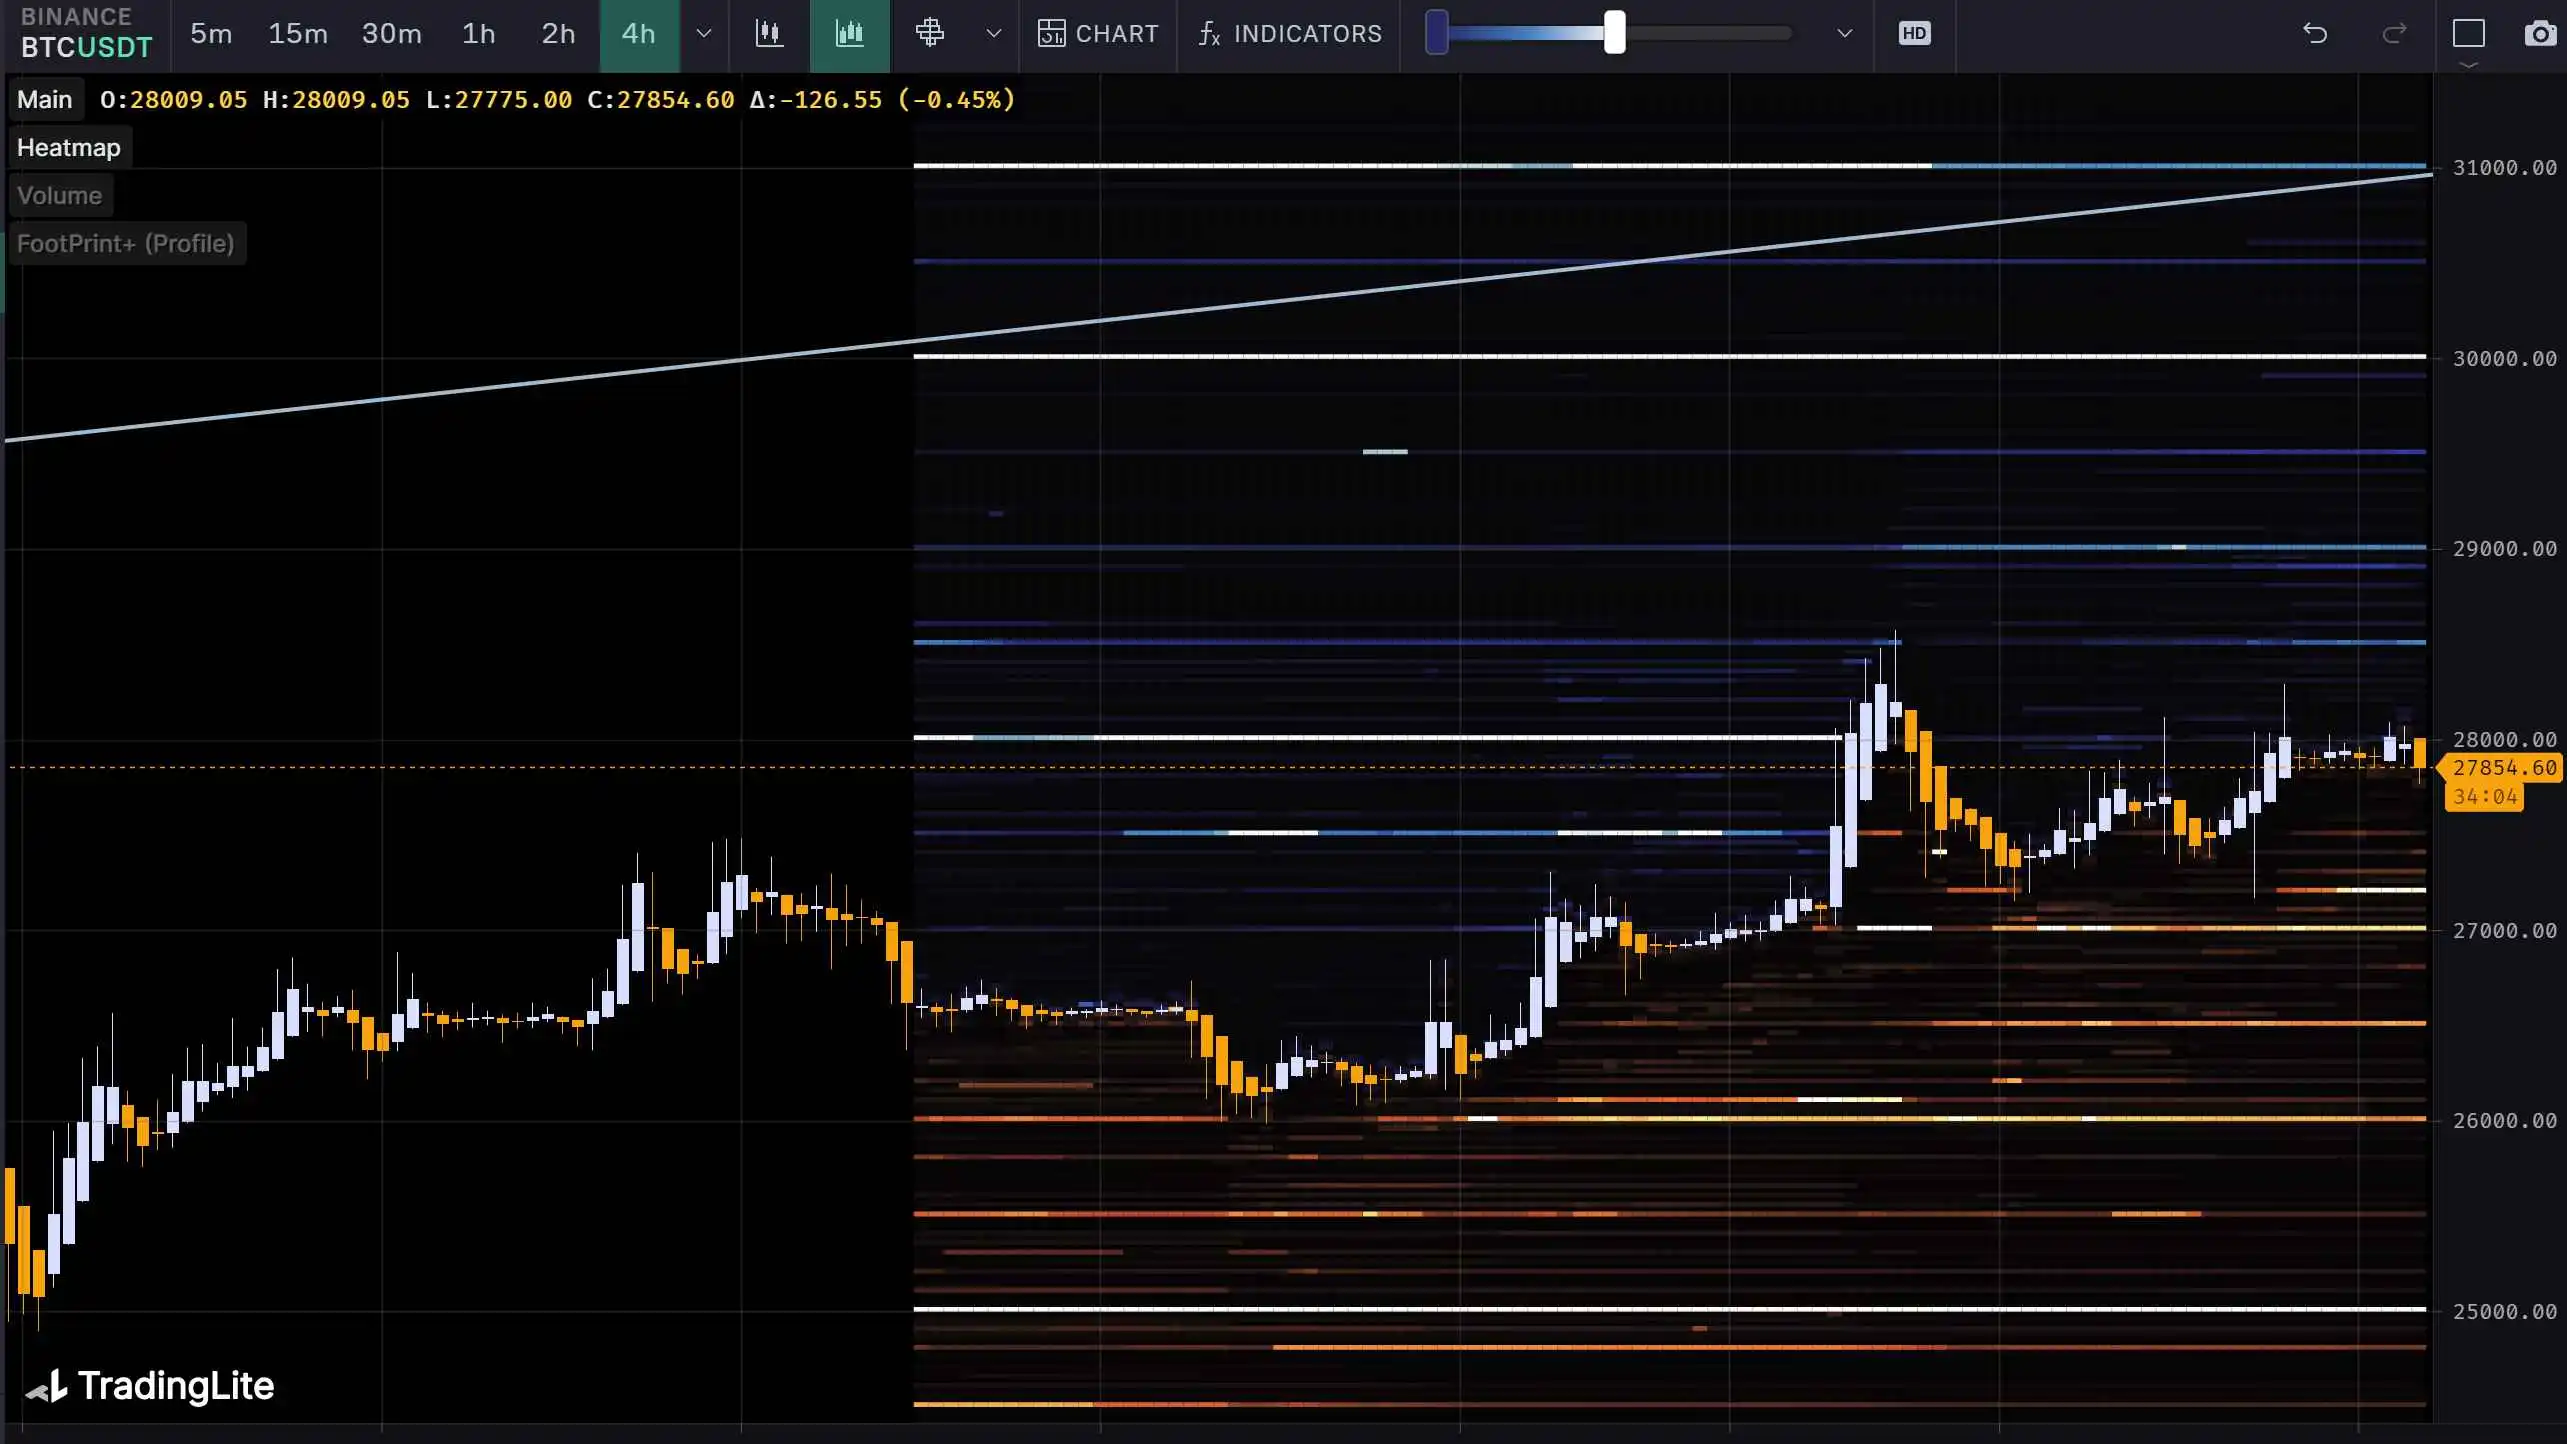The image size is (2567, 1444).
Task: Open the CHART settings button
Action: [1097, 34]
